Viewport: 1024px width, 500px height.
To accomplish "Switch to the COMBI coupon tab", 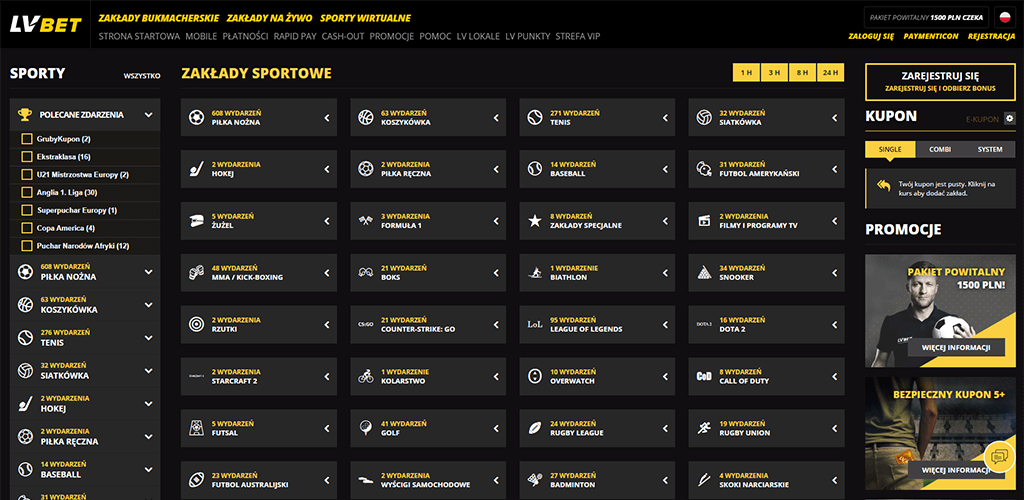I will (939, 149).
